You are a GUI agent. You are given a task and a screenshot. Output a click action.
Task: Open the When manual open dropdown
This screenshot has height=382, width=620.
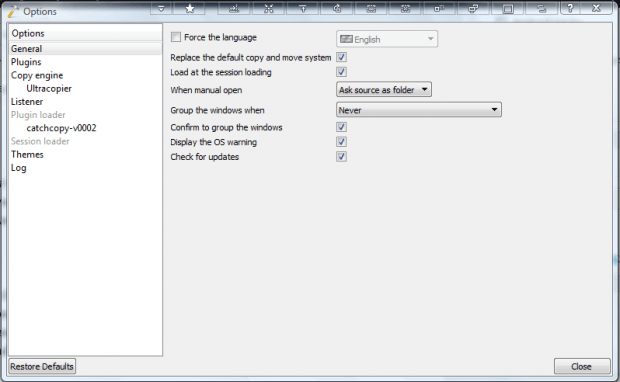384,90
